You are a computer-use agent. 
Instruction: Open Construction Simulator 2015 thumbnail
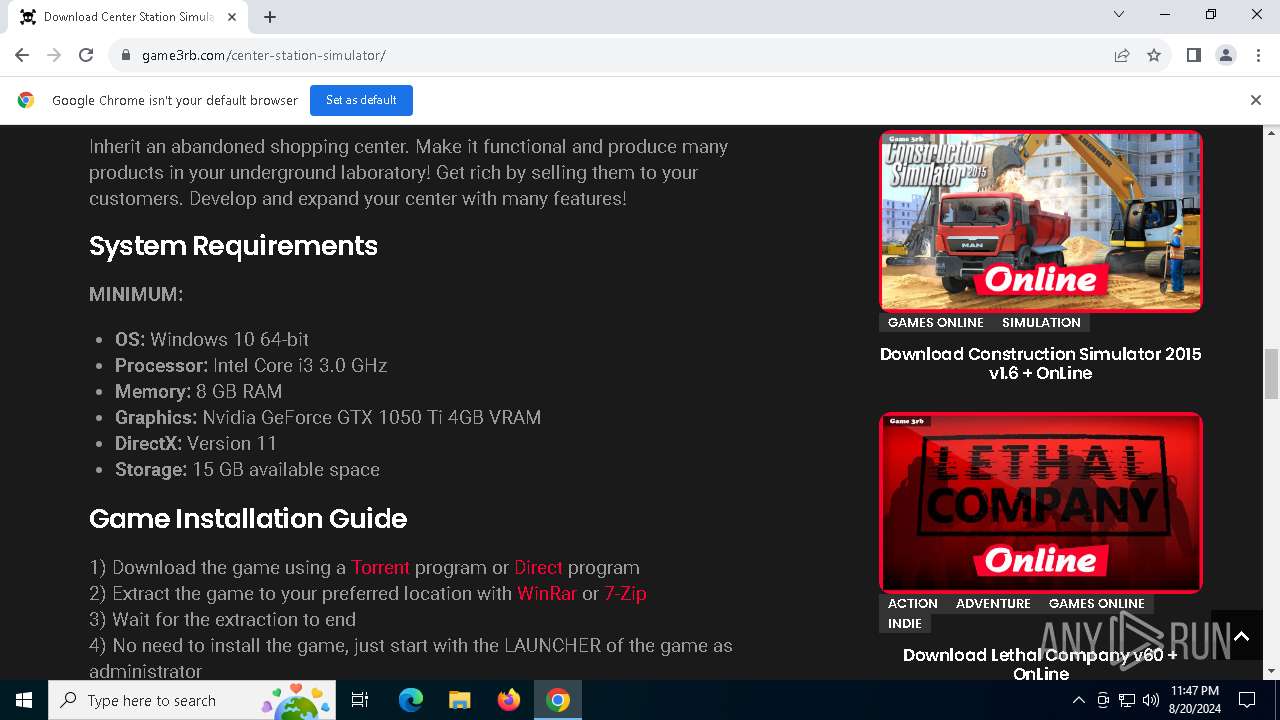click(x=1041, y=221)
